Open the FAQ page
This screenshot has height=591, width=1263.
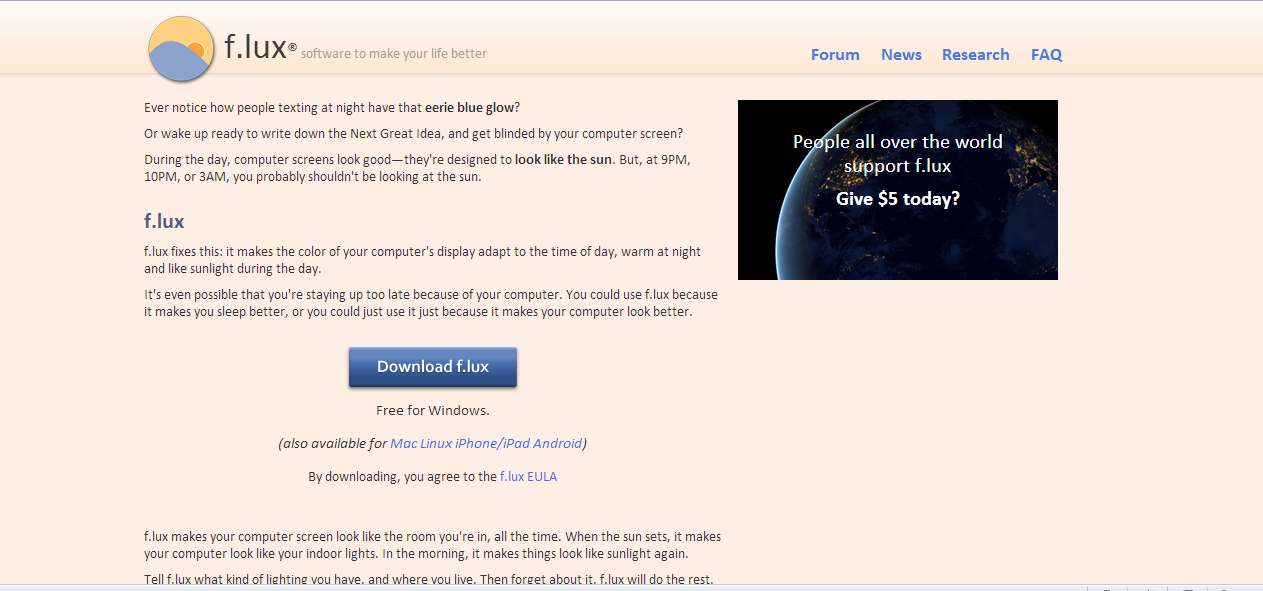point(1046,55)
